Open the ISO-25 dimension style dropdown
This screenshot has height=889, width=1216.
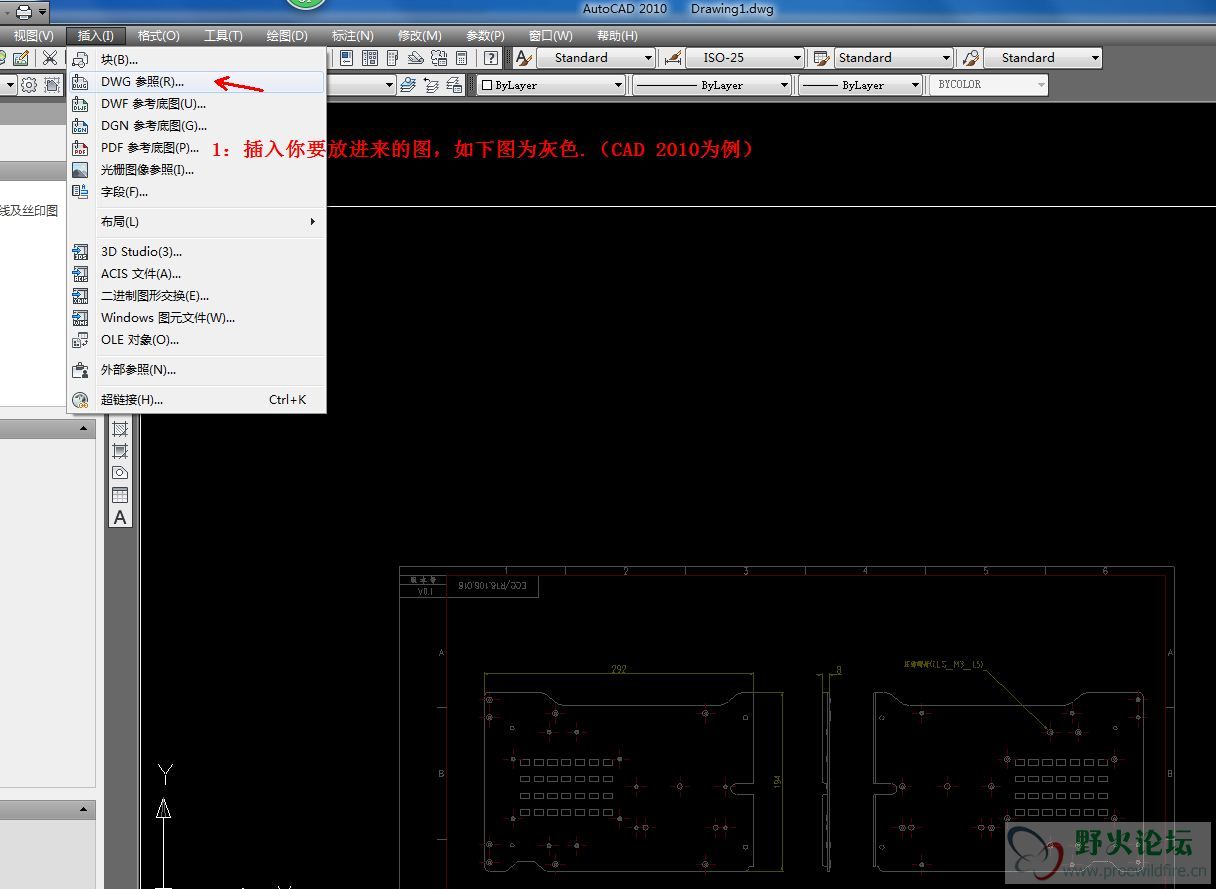coord(746,58)
